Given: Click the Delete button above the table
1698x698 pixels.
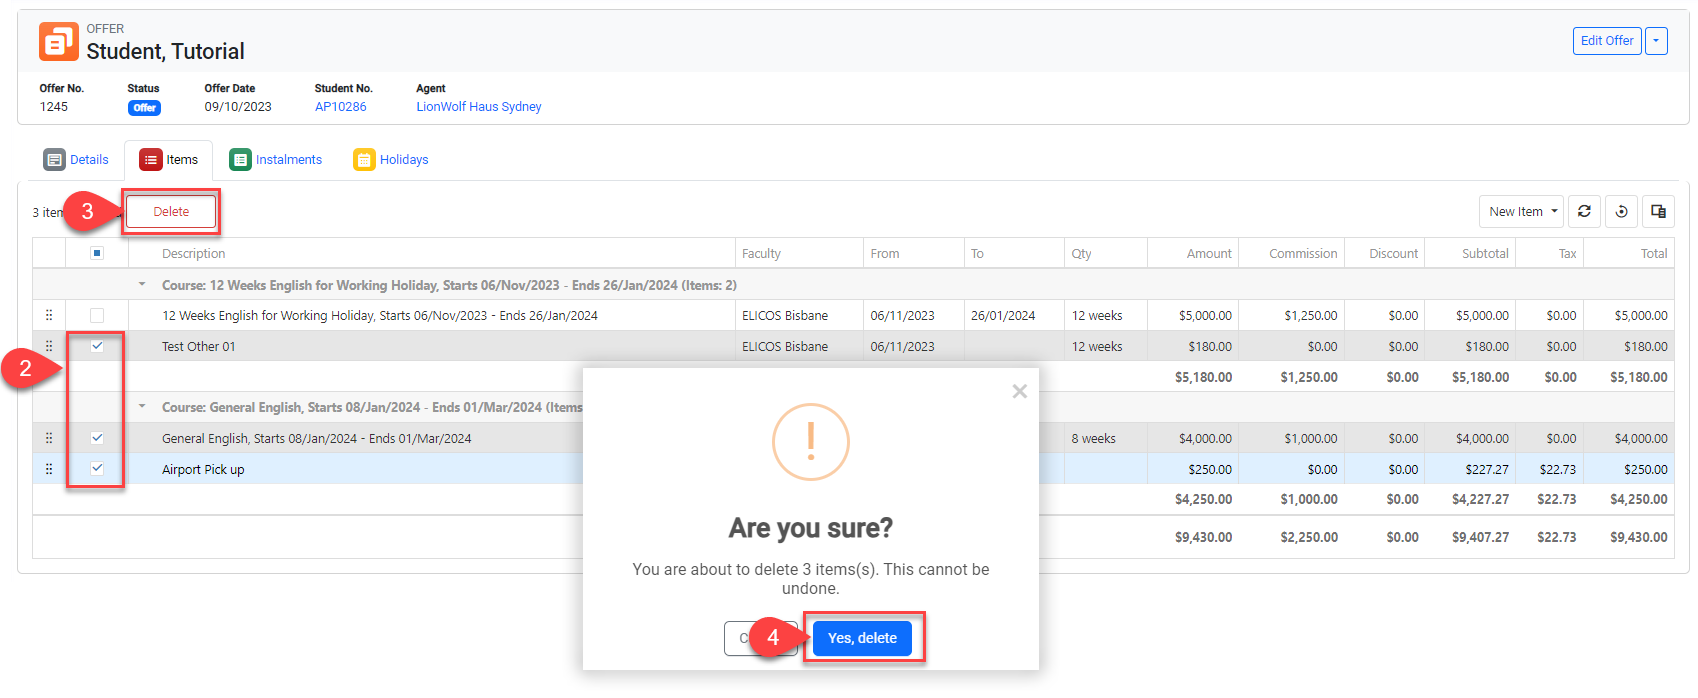Looking at the screenshot, I should tap(171, 212).
